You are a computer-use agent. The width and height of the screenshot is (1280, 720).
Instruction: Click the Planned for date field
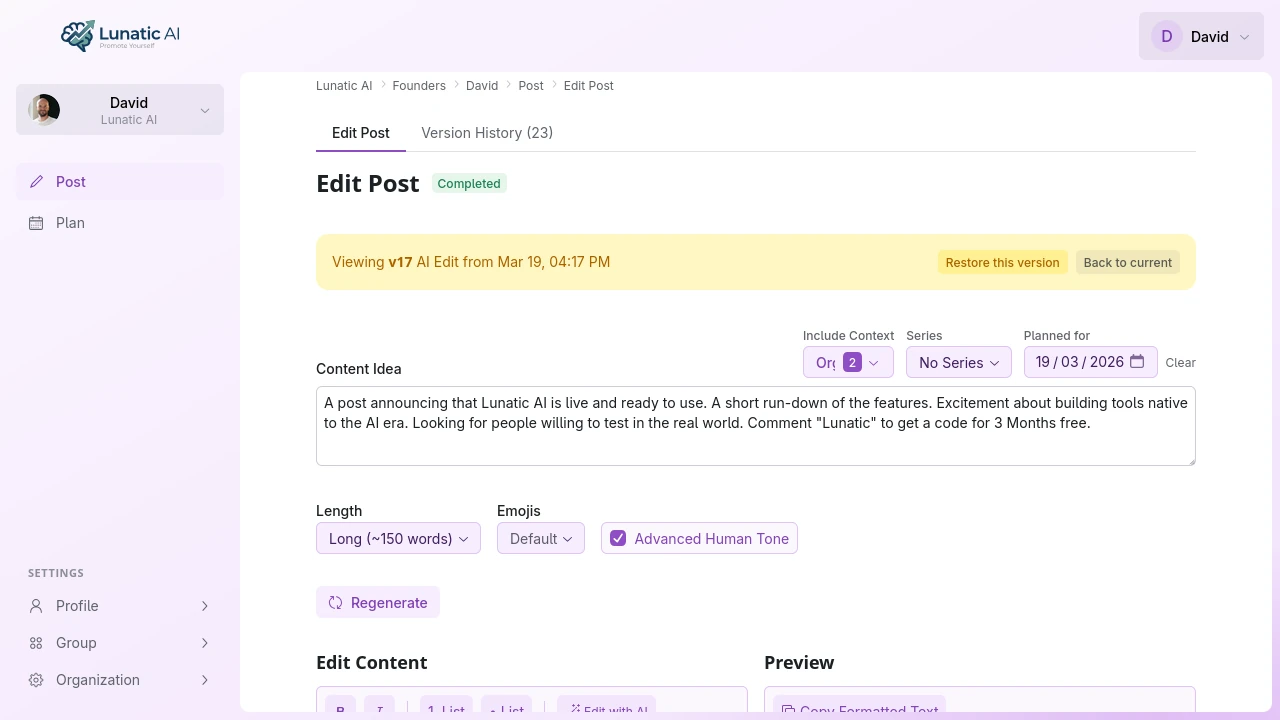coord(1091,362)
